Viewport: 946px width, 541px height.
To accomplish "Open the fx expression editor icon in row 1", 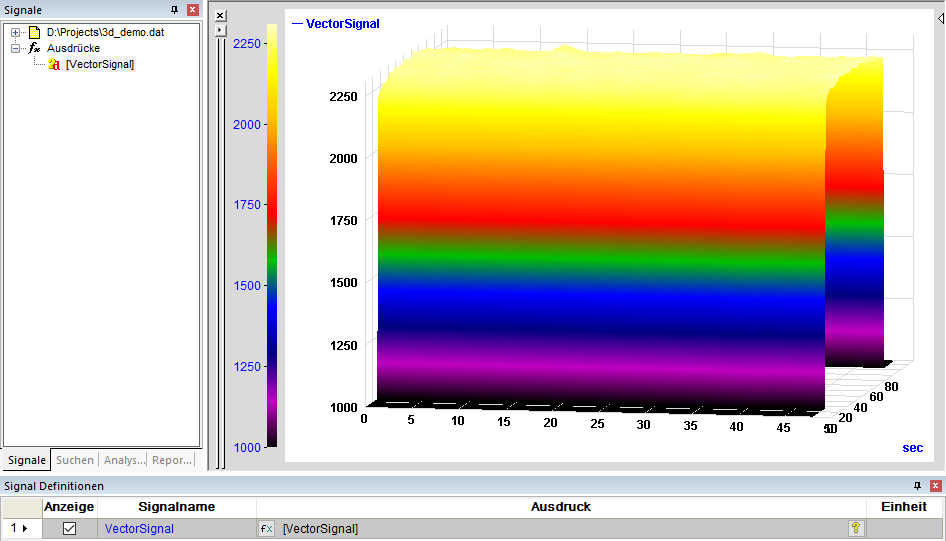I will 266,529.
